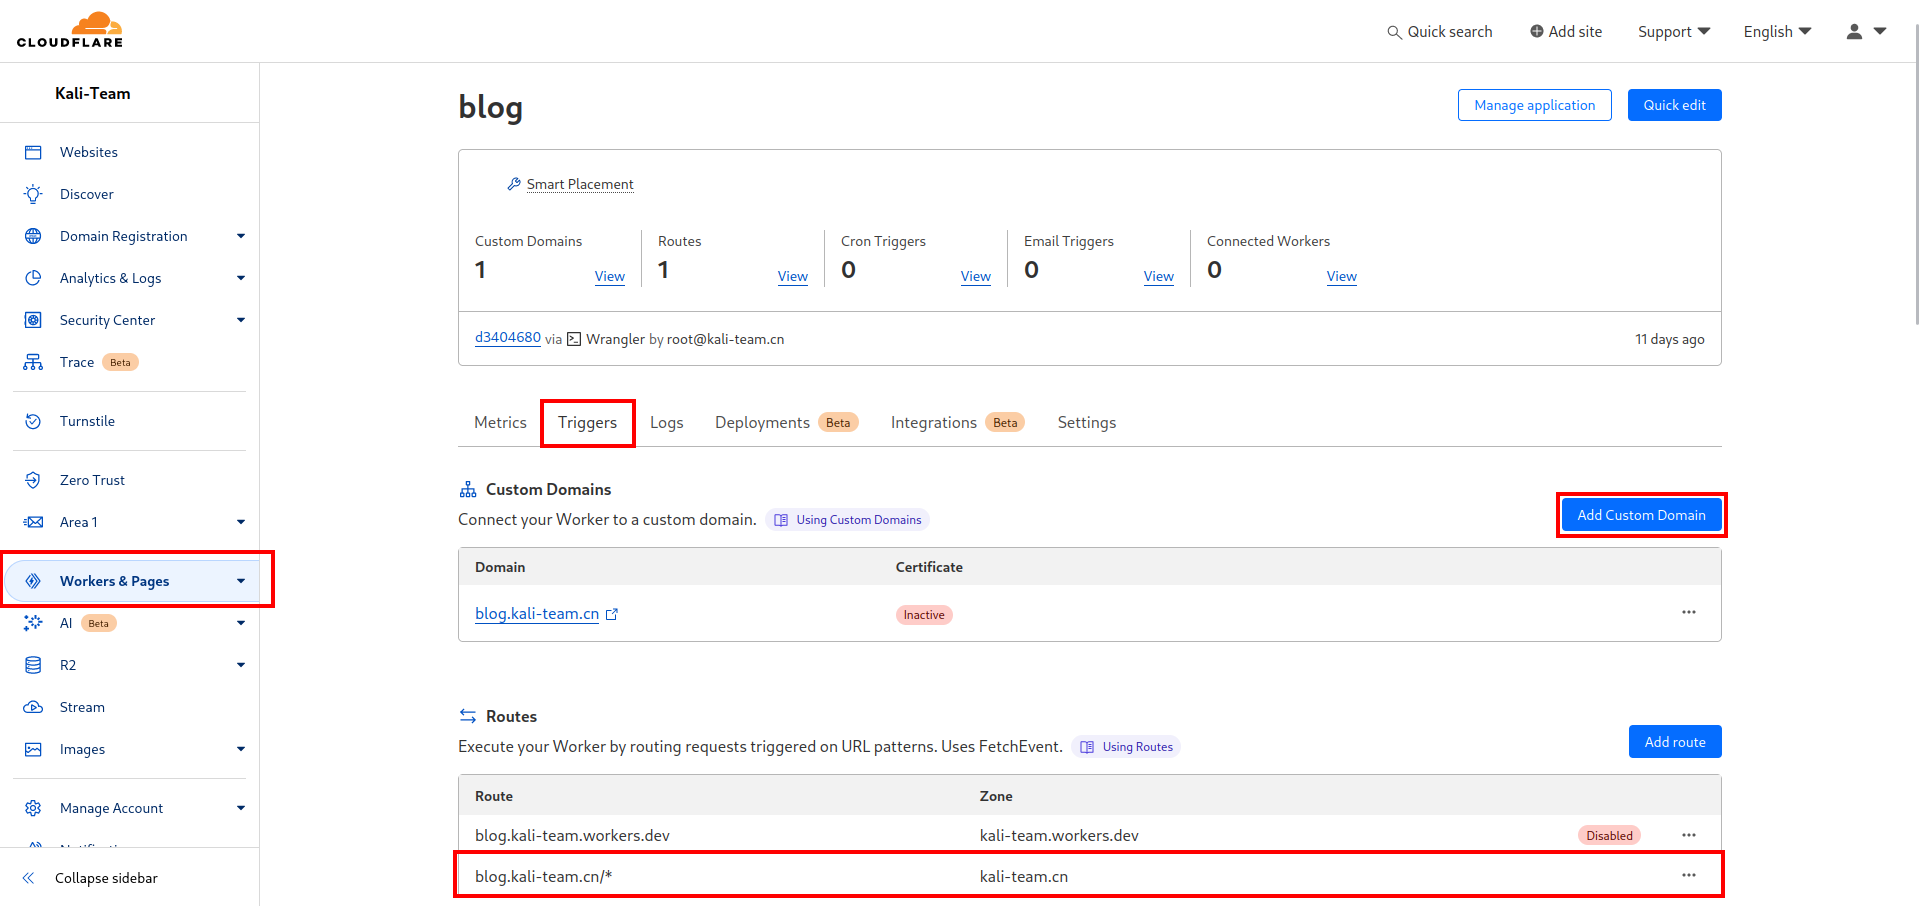Open the Using Routes docs link
Viewport: 1919px width, 906px height.
click(x=1126, y=747)
